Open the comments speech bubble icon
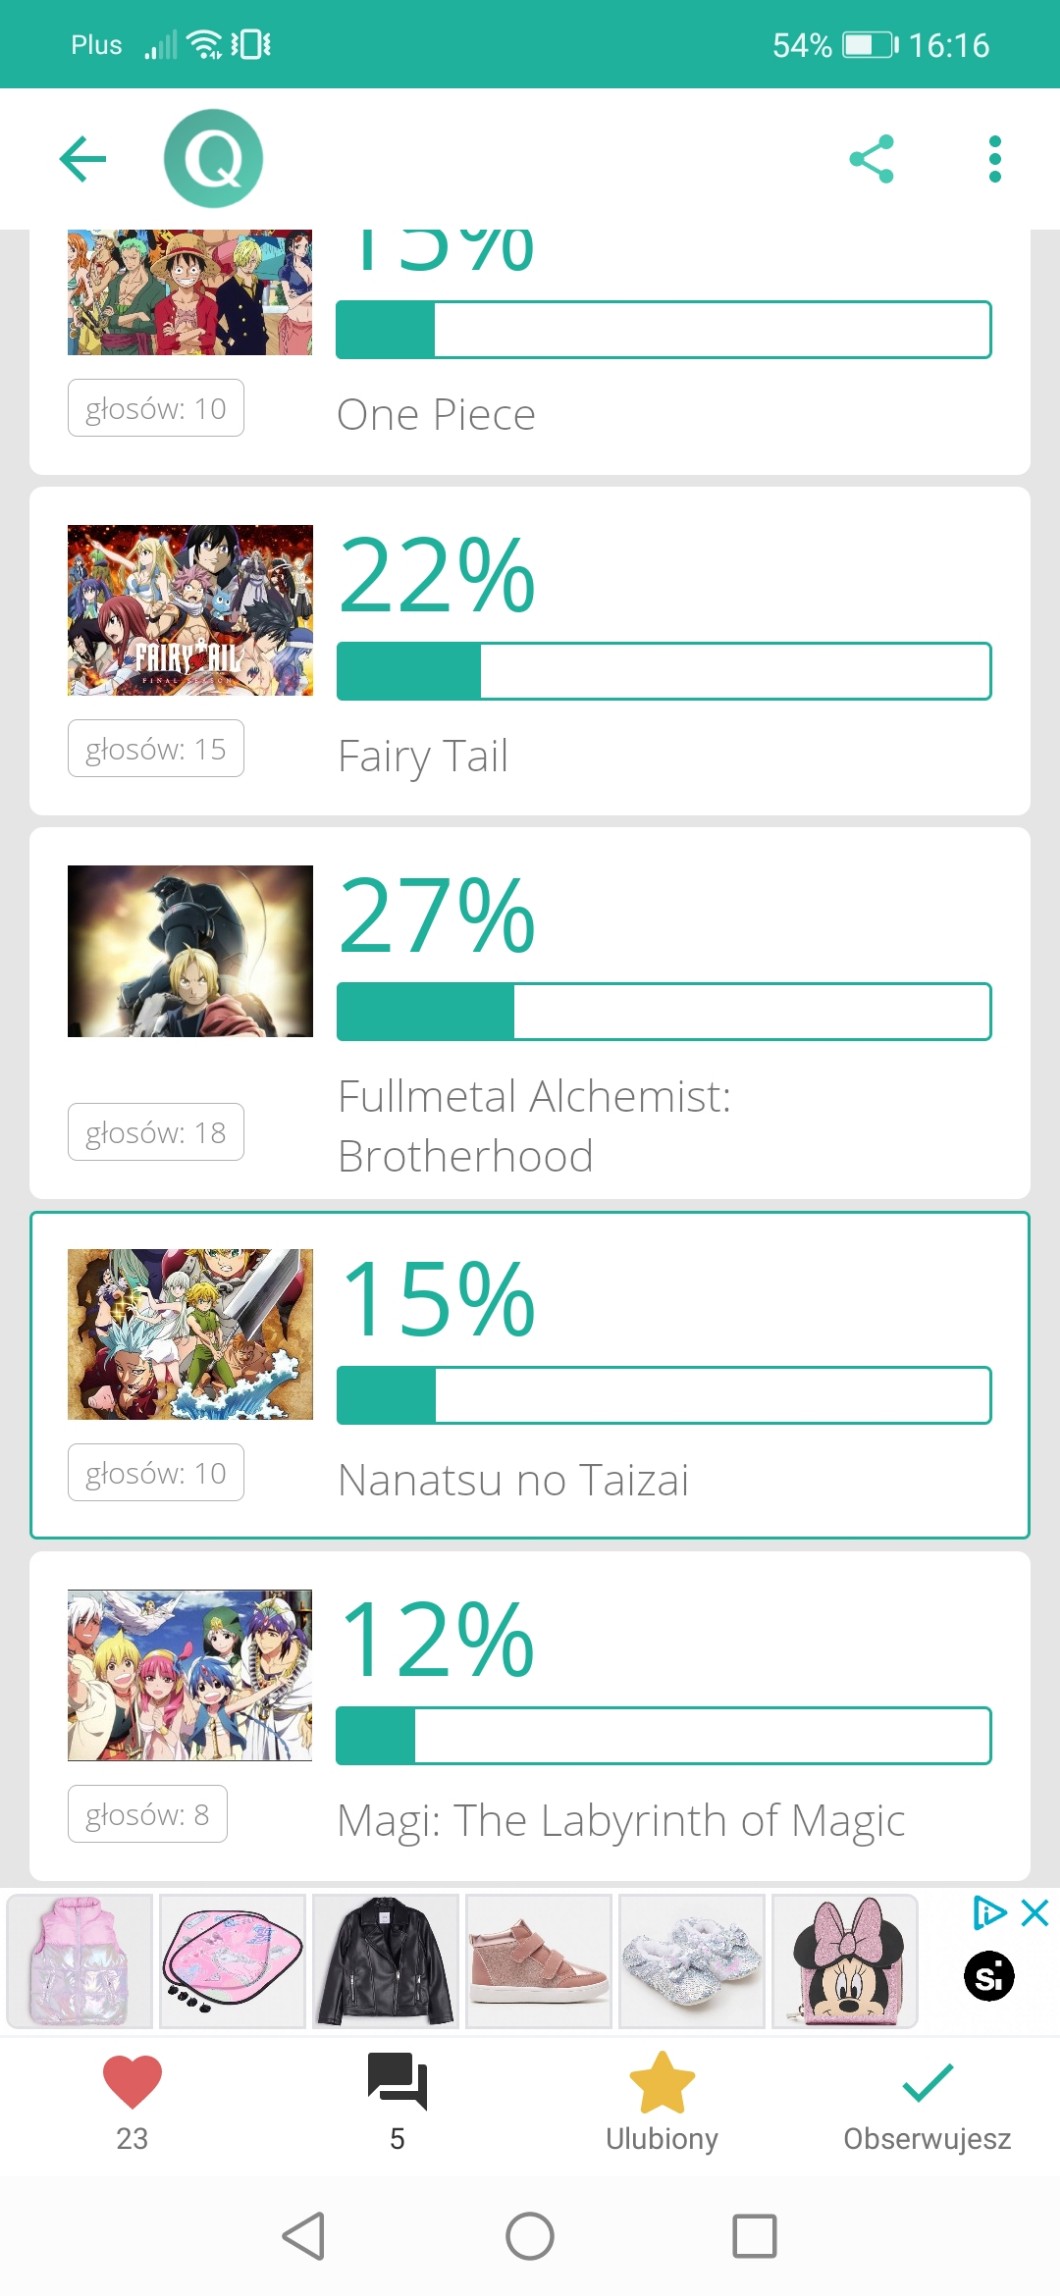1060x2296 pixels. coord(397,2082)
